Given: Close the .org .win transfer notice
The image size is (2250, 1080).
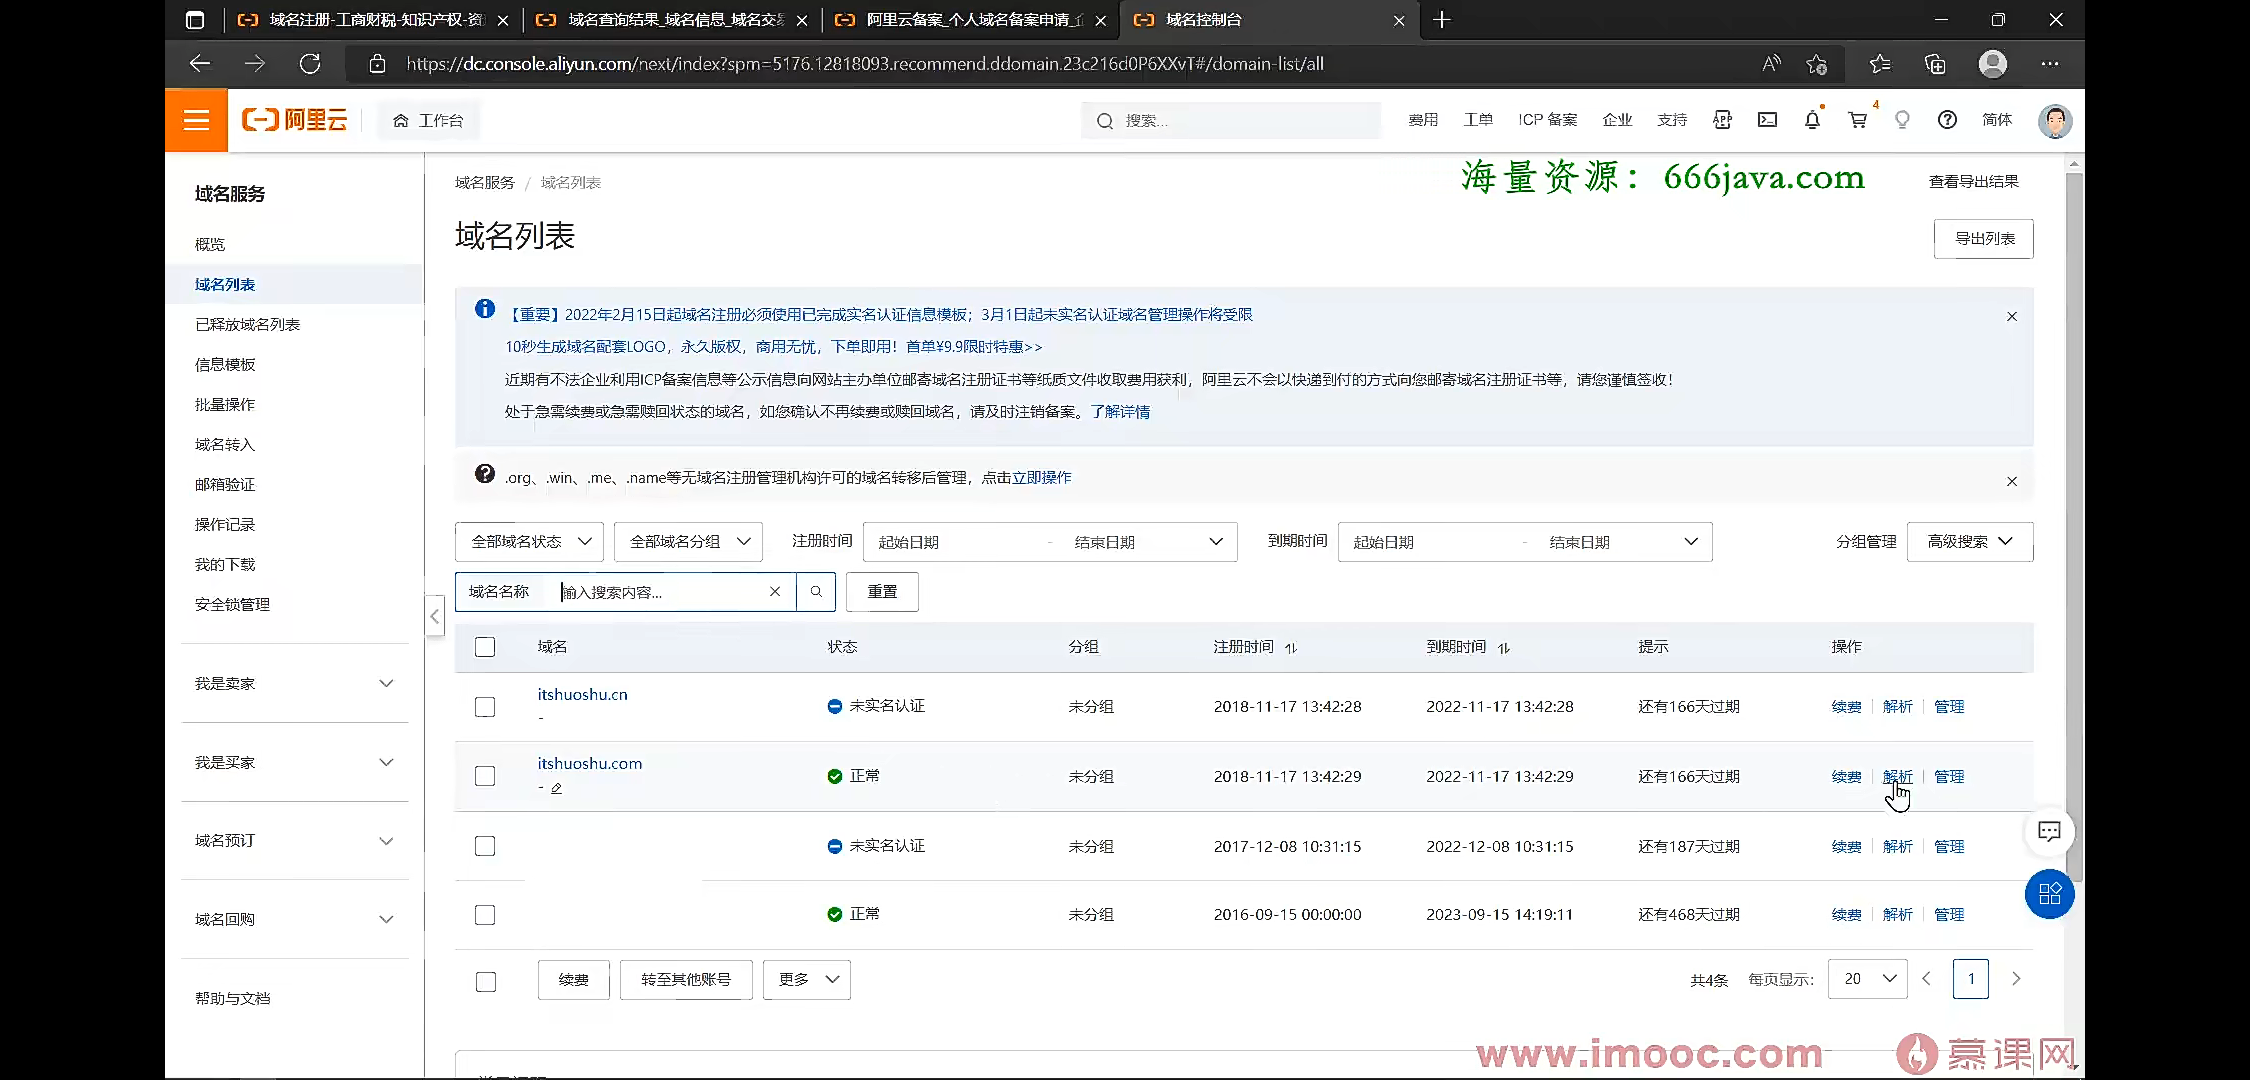Looking at the screenshot, I should 2012,481.
